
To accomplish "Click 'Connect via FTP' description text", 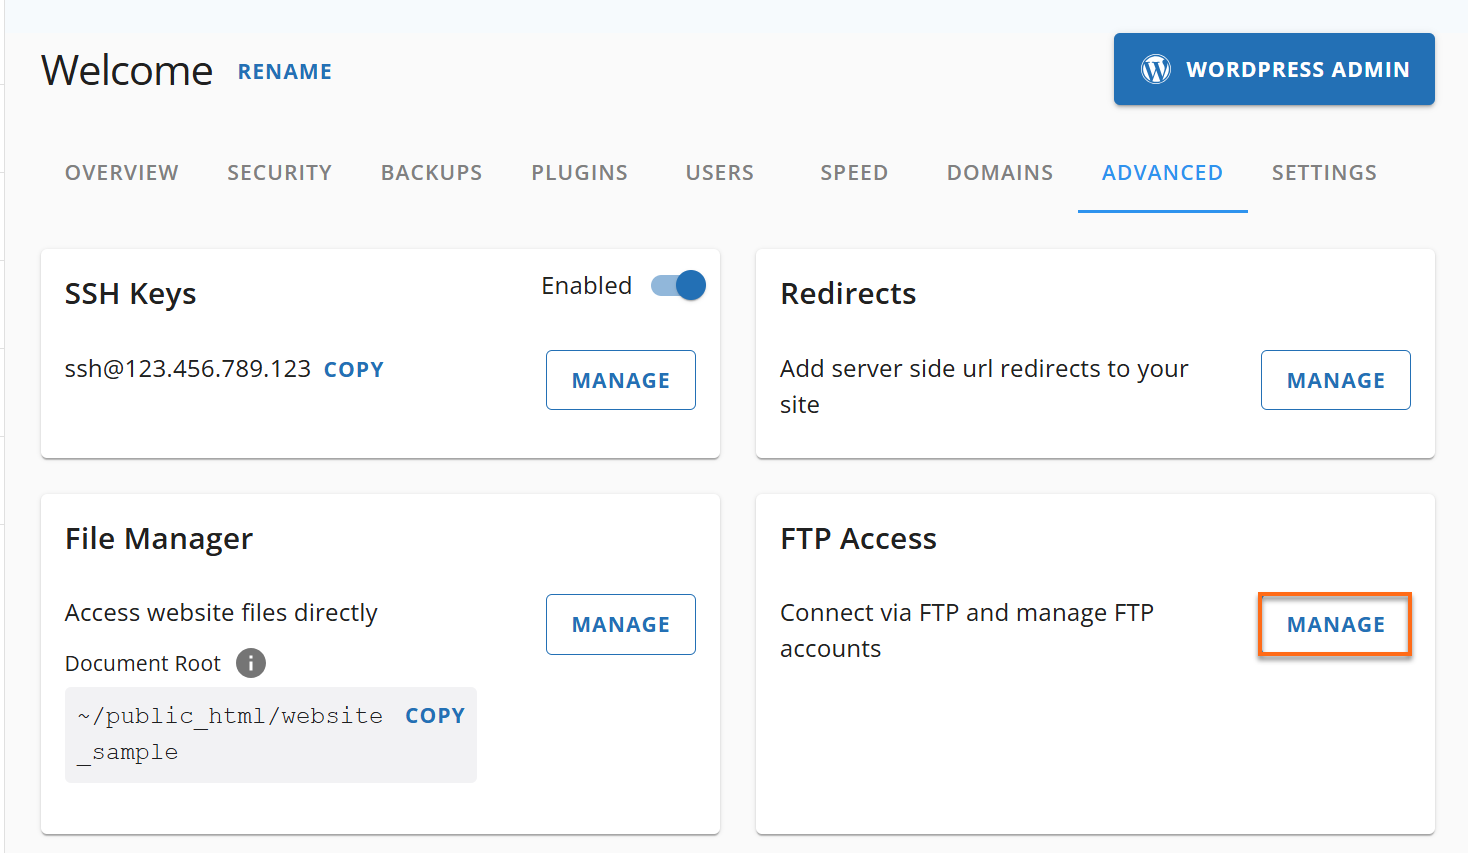I will click(967, 631).
